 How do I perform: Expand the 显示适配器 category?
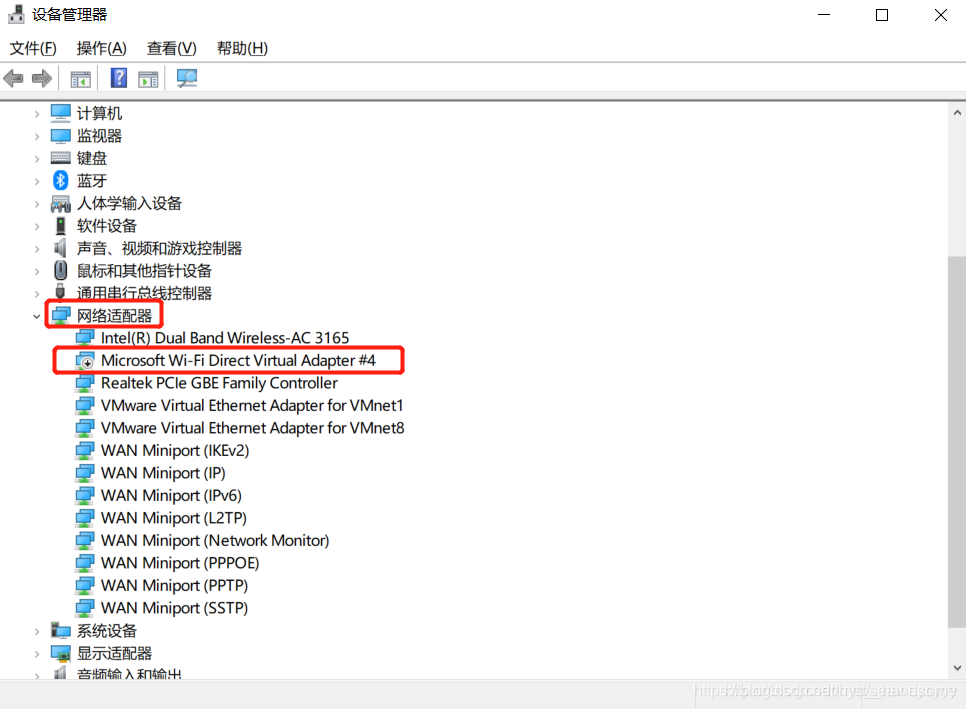pyautogui.click(x=37, y=654)
